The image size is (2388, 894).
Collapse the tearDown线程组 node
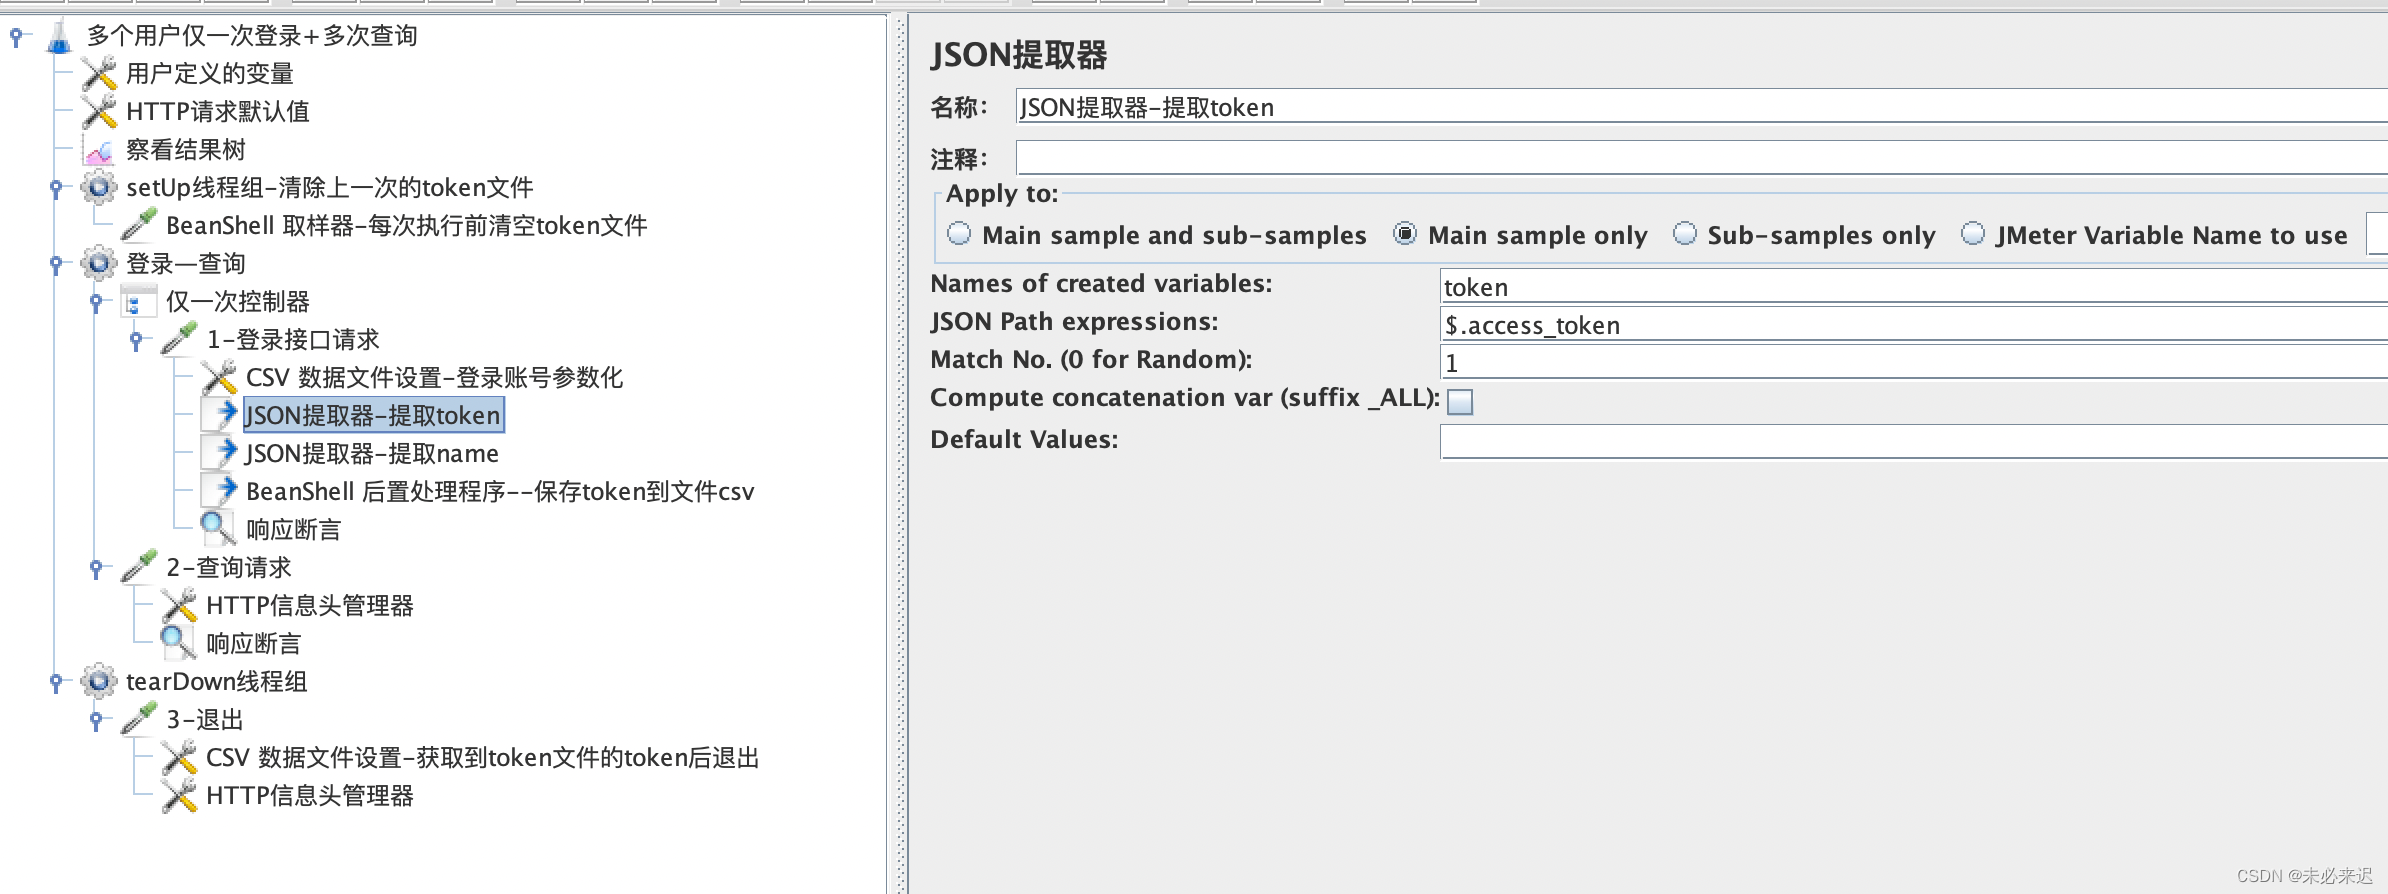[56, 682]
